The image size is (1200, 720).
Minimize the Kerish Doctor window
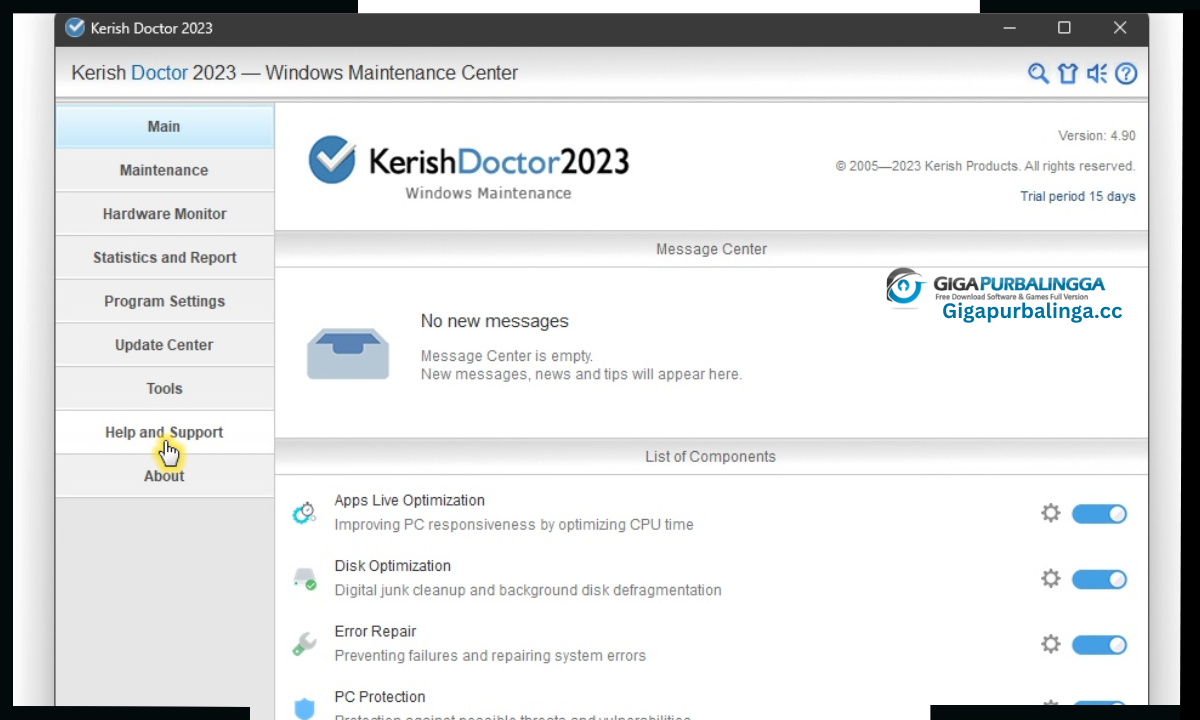click(x=1009, y=28)
